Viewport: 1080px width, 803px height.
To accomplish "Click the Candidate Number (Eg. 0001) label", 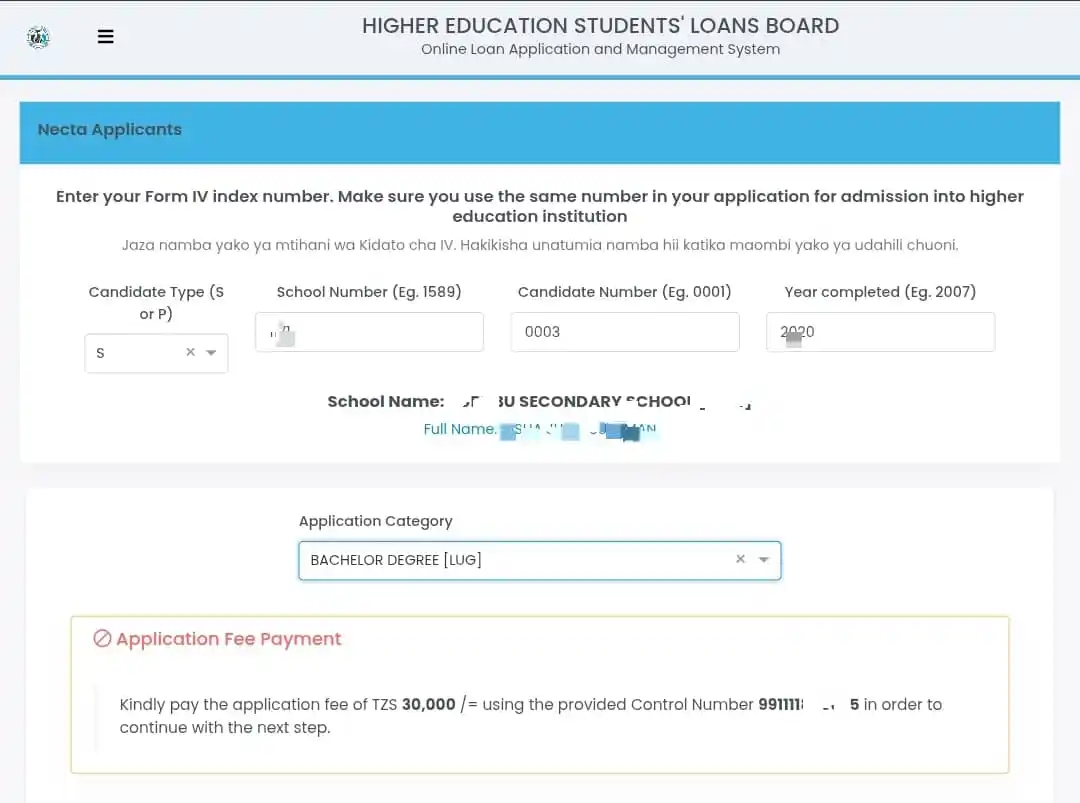I will pos(625,292).
